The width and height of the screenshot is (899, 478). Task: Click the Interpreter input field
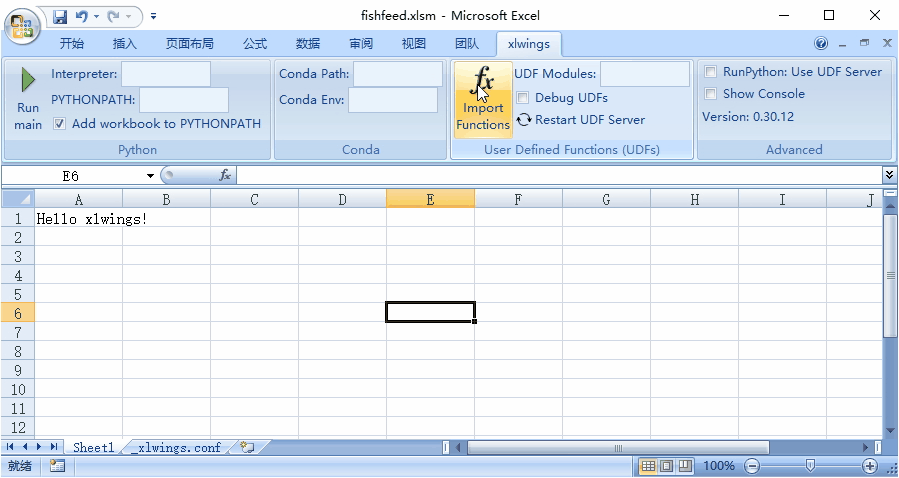tap(166, 74)
